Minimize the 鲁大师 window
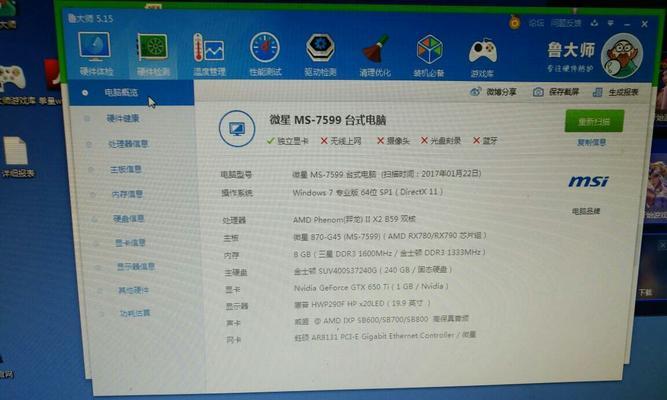 tap(627, 25)
